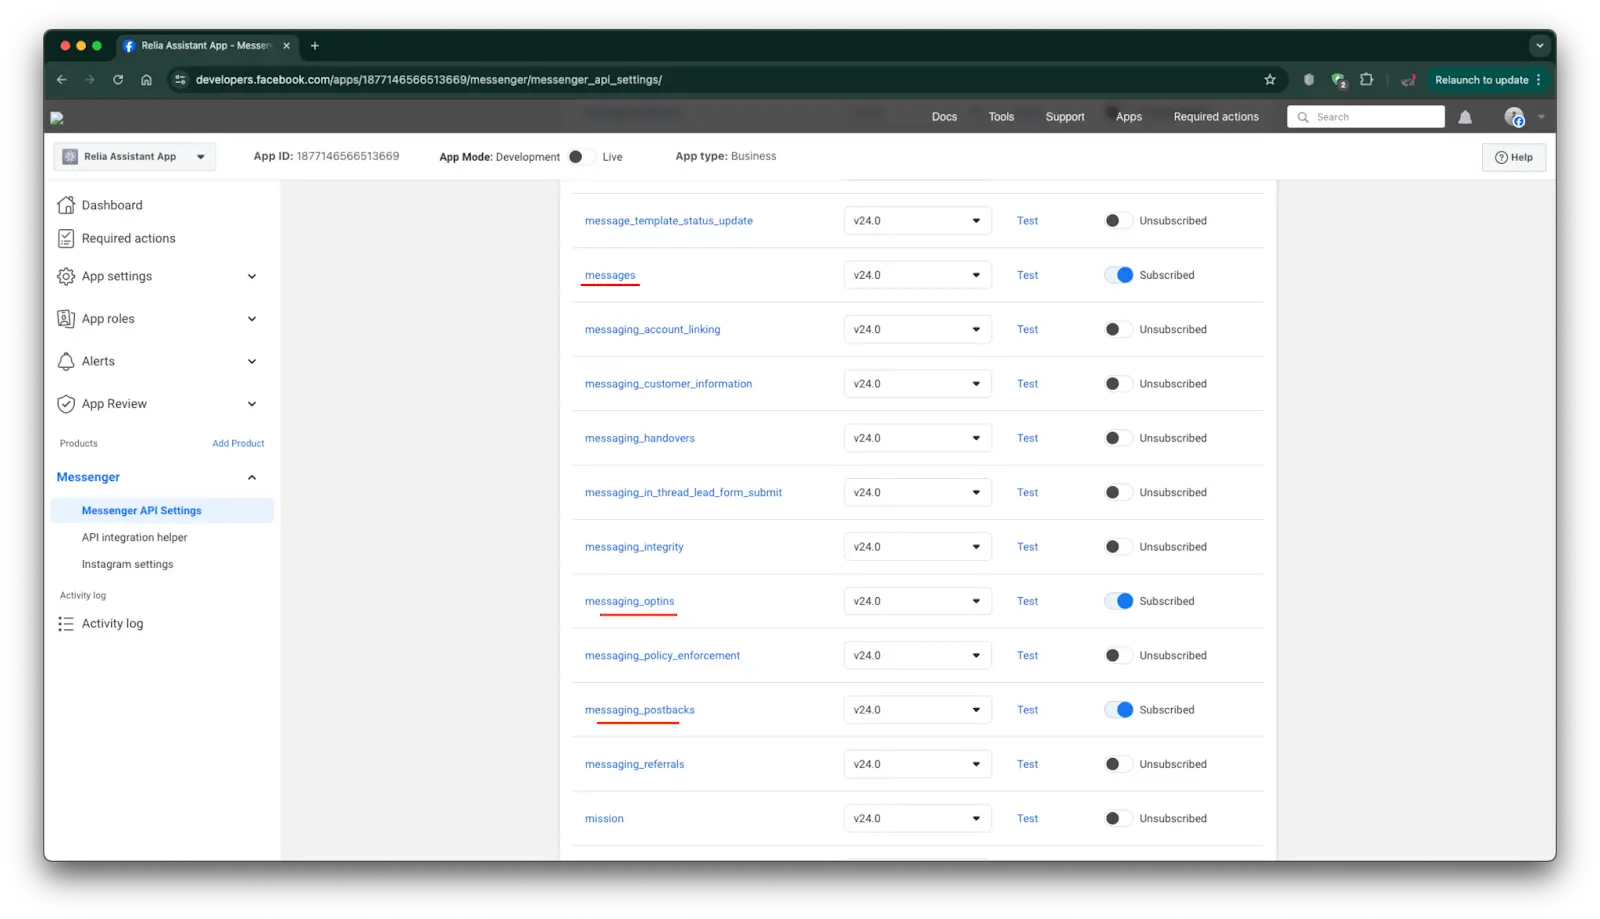
Task: Open the Activity log list icon
Action: pos(65,623)
